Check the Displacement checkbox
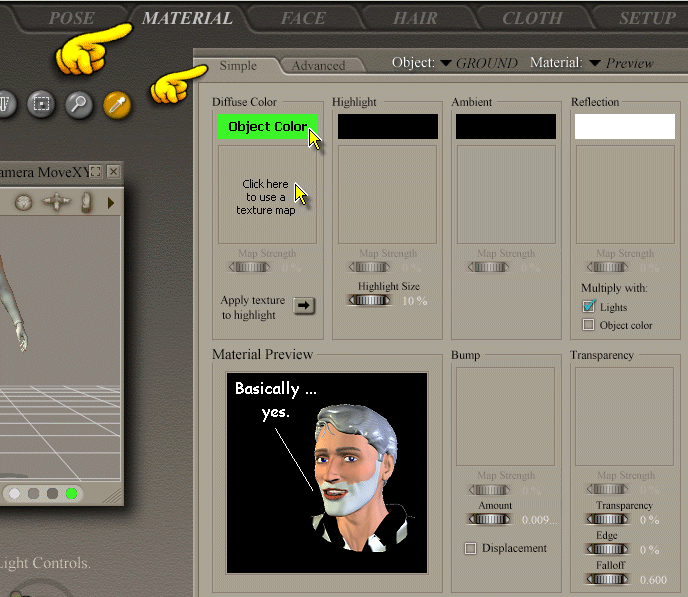This screenshot has height=597, width=688. pos(470,548)
